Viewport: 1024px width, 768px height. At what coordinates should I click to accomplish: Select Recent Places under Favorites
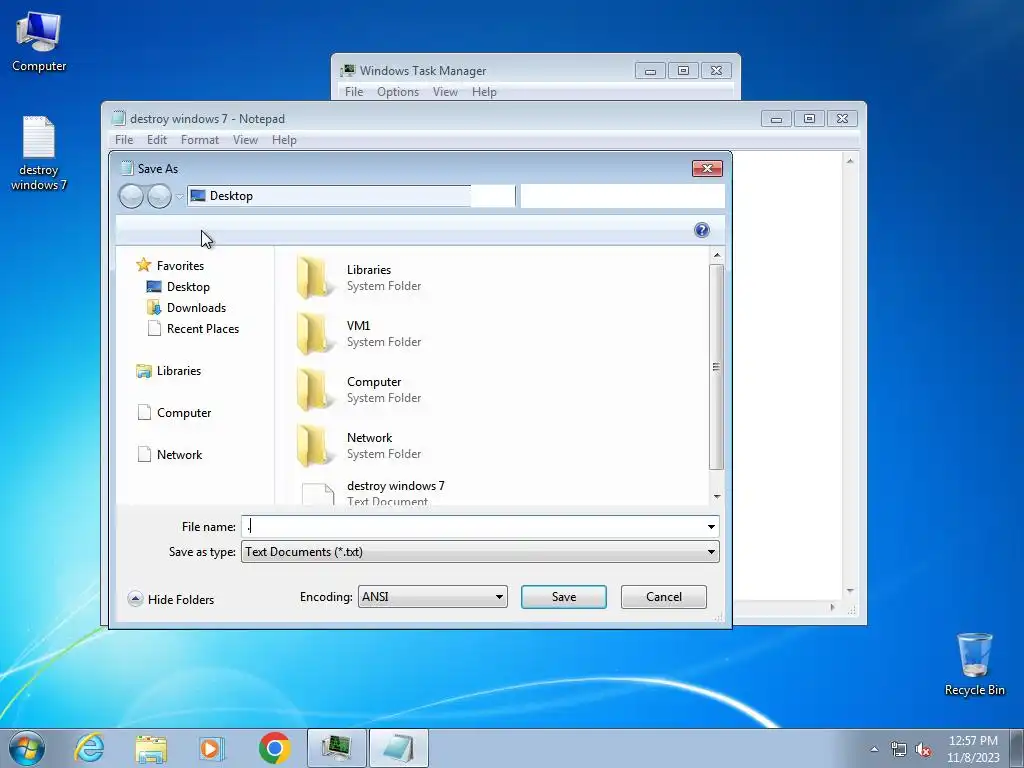[193, 328]
